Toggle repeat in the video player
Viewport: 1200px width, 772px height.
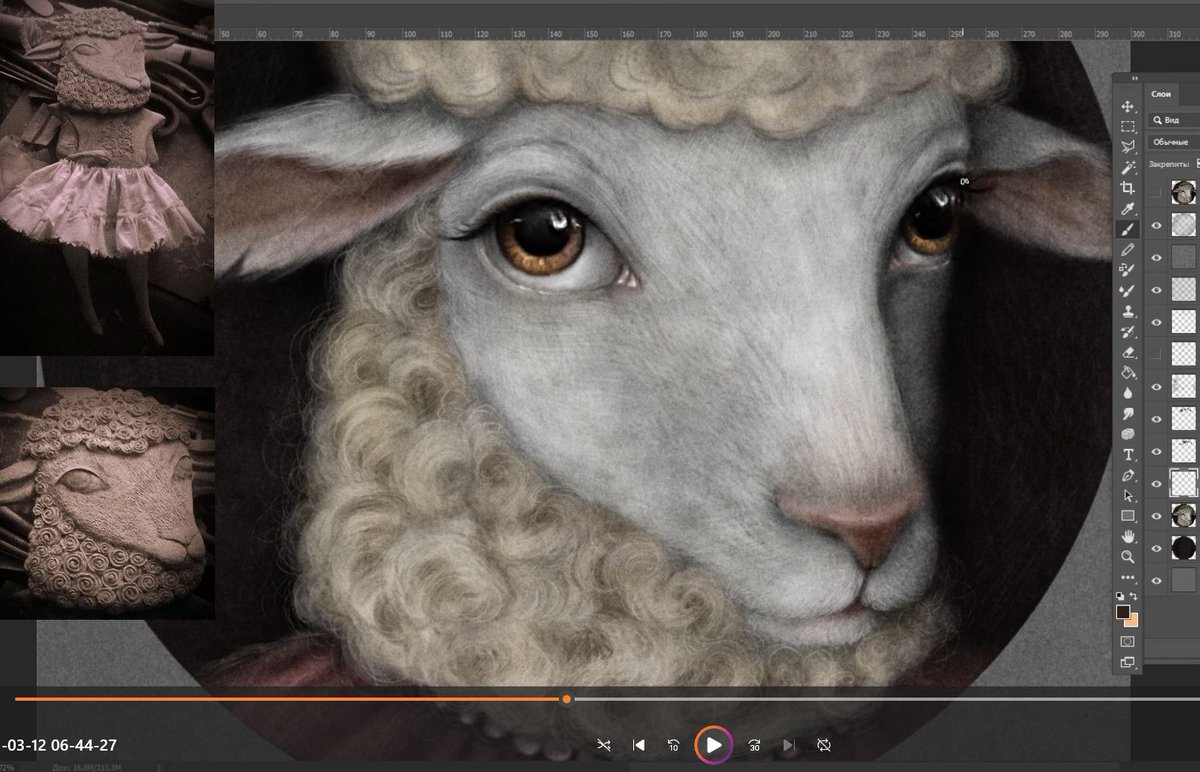point(824,745)
